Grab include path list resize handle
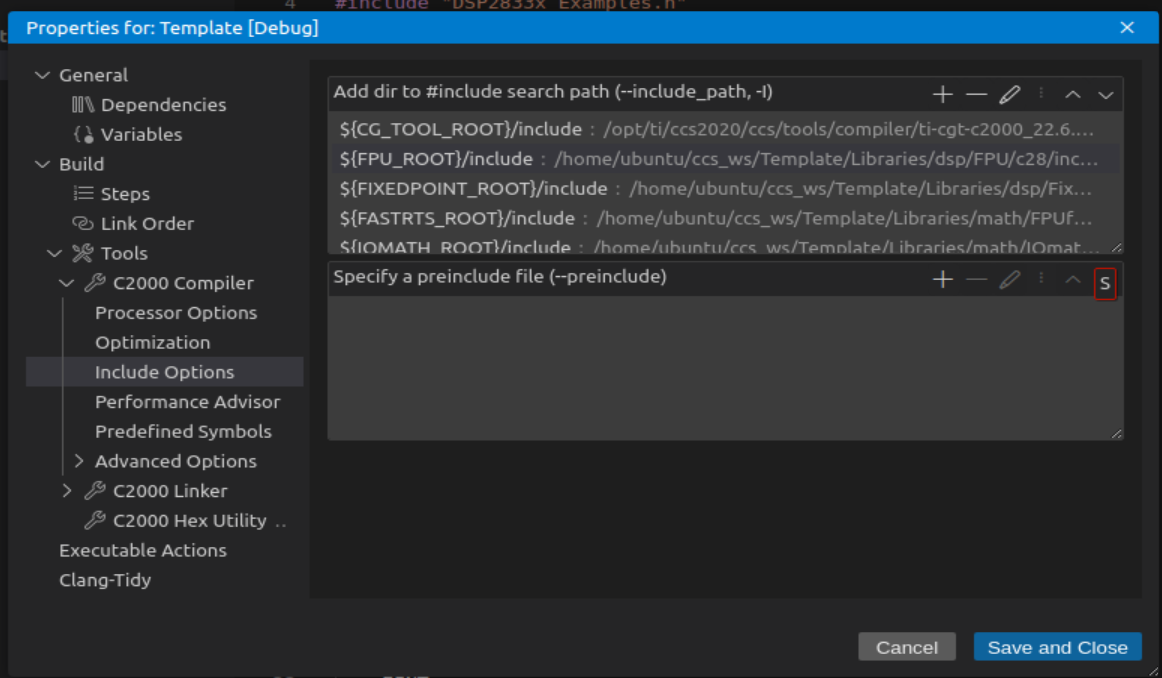The width and height of the screenshot is (1162, 678). coord(1116,247)
